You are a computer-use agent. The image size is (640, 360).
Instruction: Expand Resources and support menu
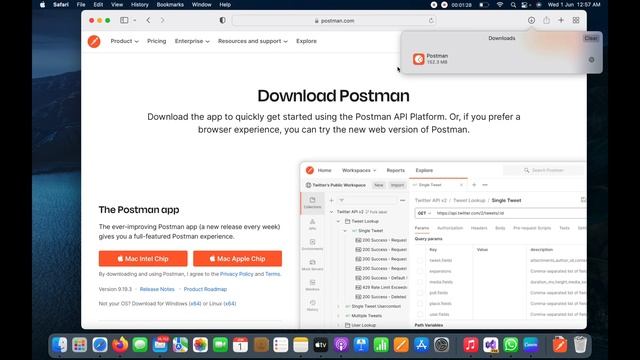(x=253, y=41)
